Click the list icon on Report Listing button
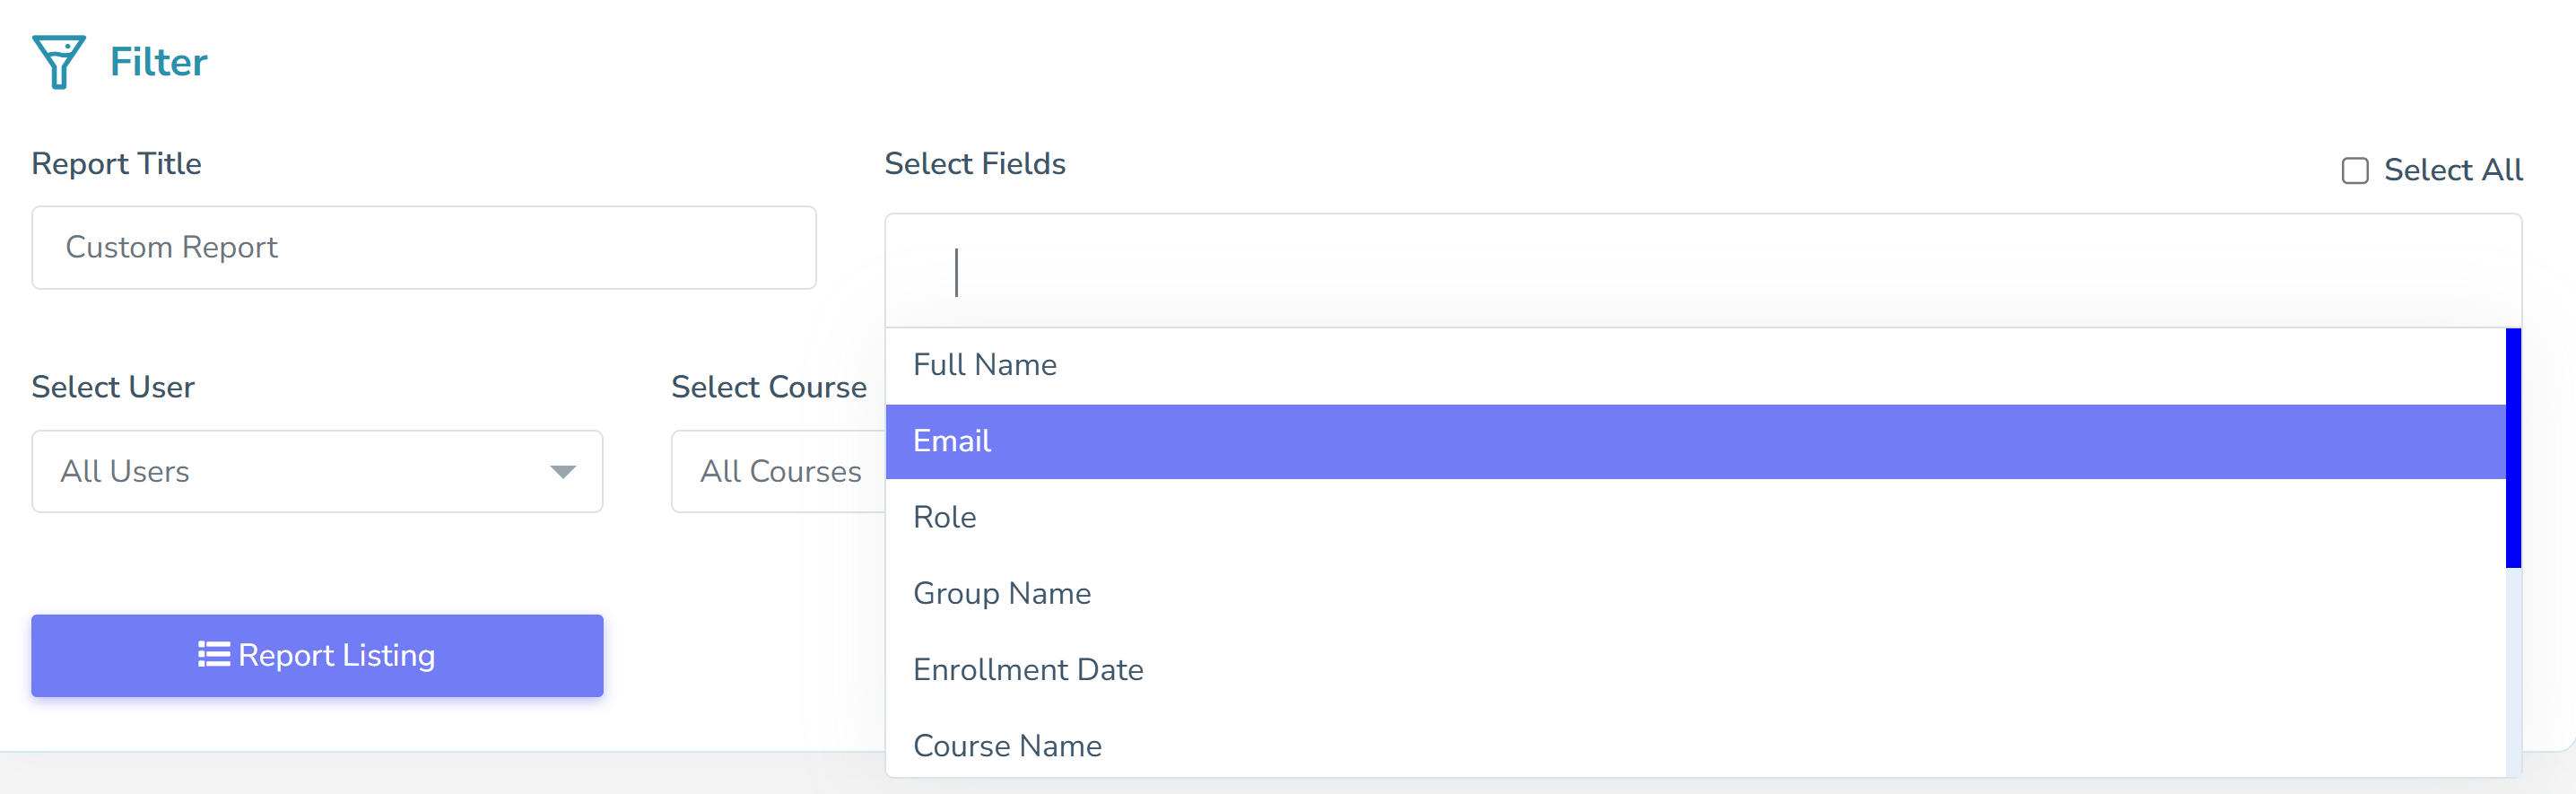 click(214, 655)
